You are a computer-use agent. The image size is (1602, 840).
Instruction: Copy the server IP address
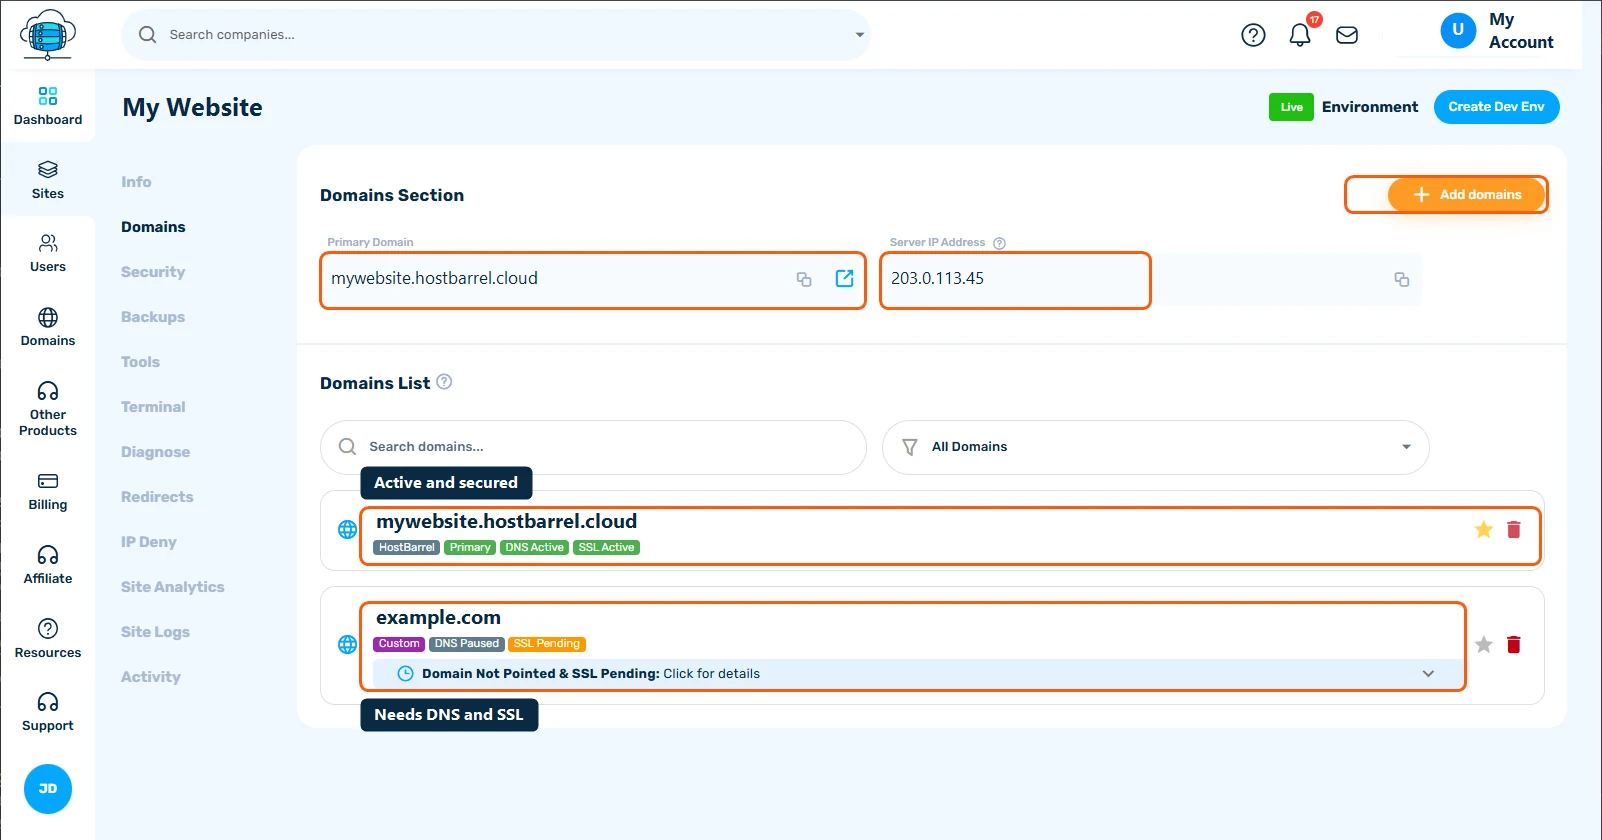(x=1401, y=279)
